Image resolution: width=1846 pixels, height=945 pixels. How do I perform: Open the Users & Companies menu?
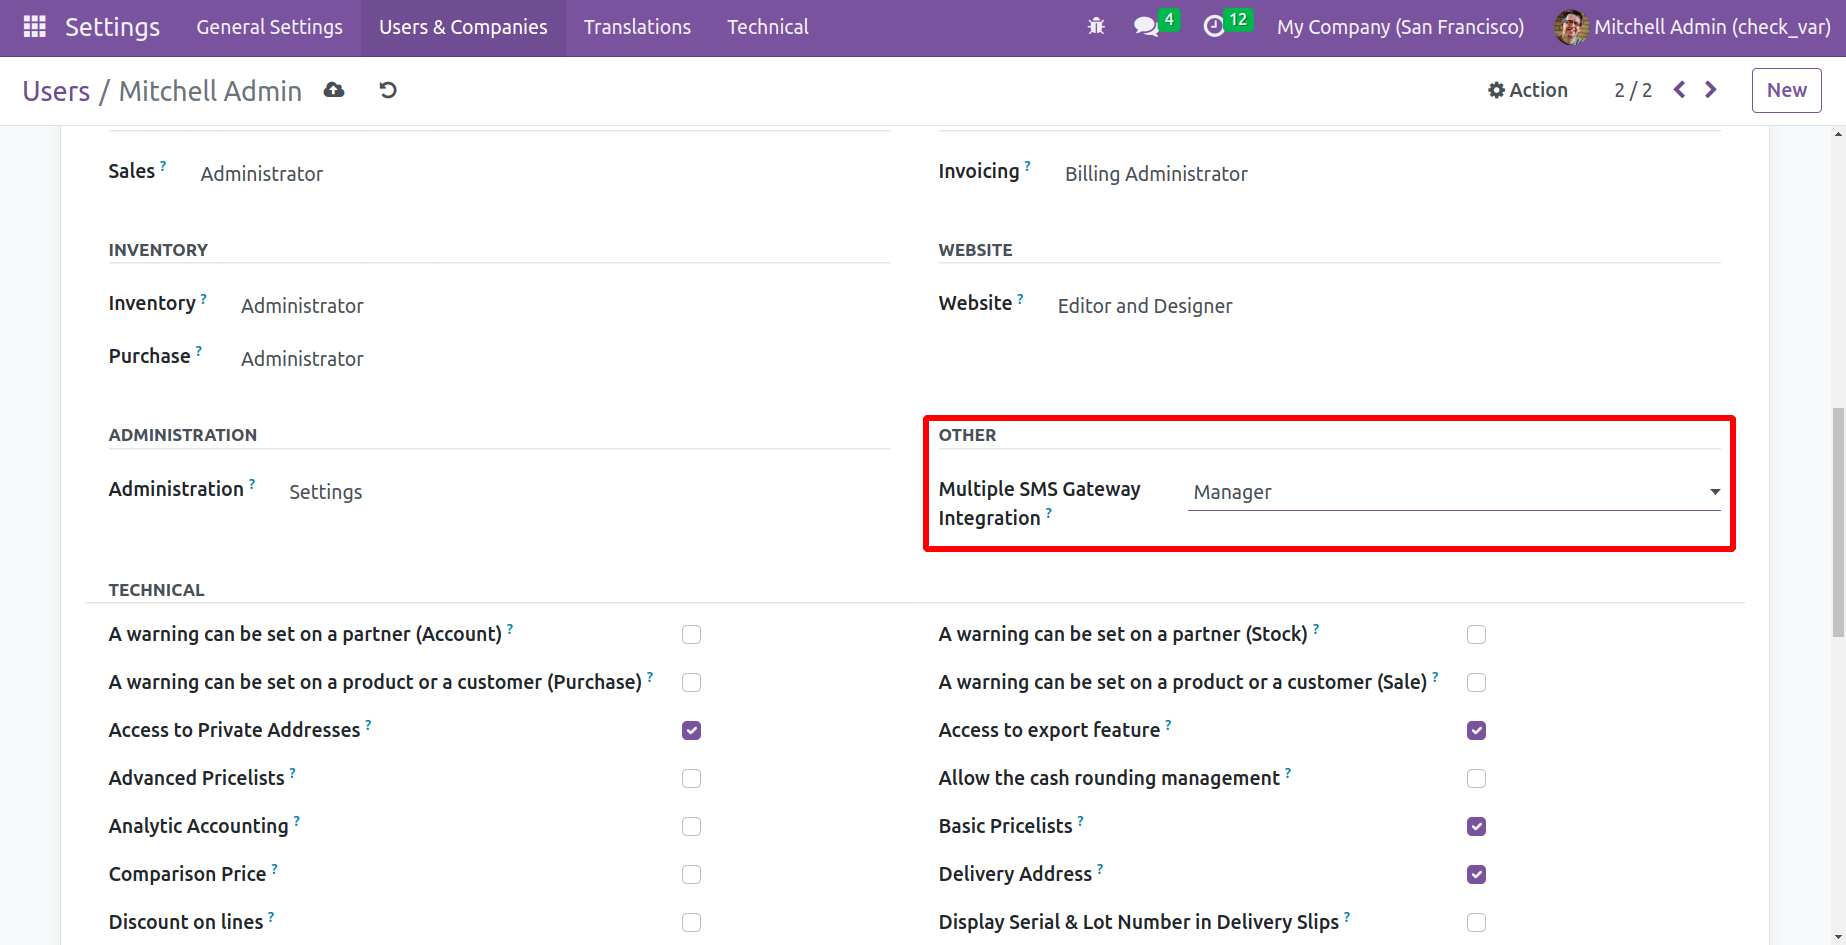tap(463, 27)
